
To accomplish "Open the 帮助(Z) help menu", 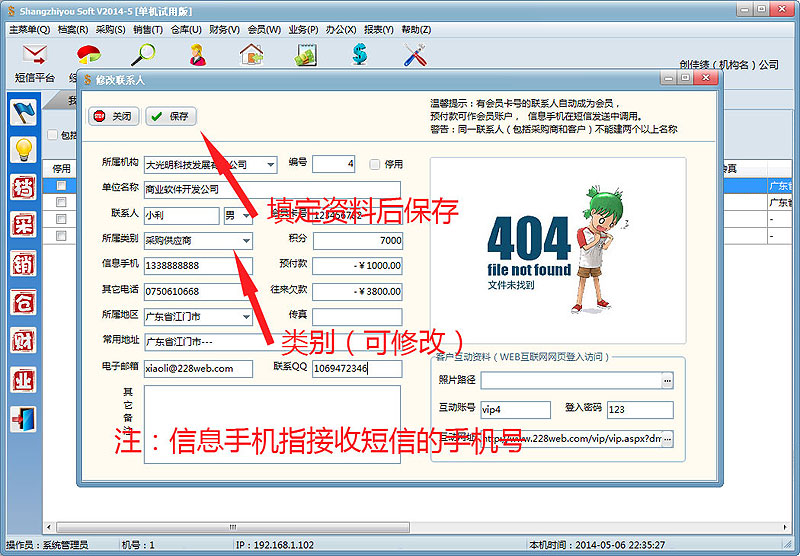I will pos(416,30).
